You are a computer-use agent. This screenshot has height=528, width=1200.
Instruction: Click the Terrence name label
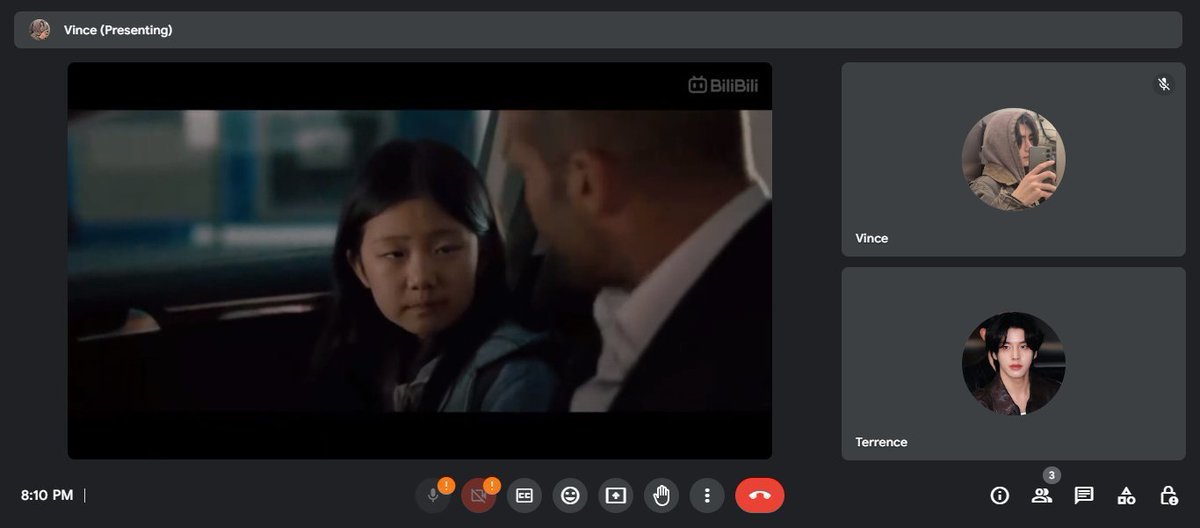coord(882,442)
